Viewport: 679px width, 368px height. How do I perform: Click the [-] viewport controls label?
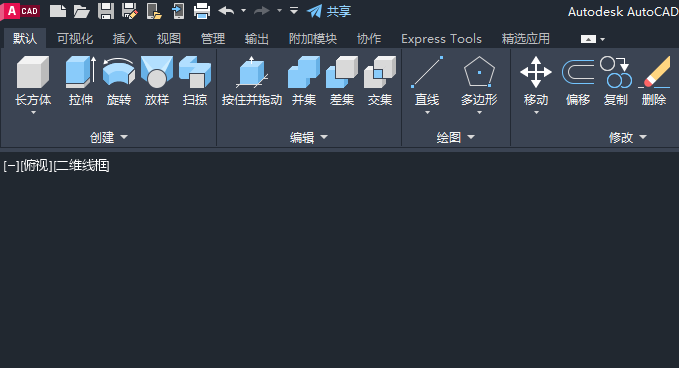click(x=11, y=165)
